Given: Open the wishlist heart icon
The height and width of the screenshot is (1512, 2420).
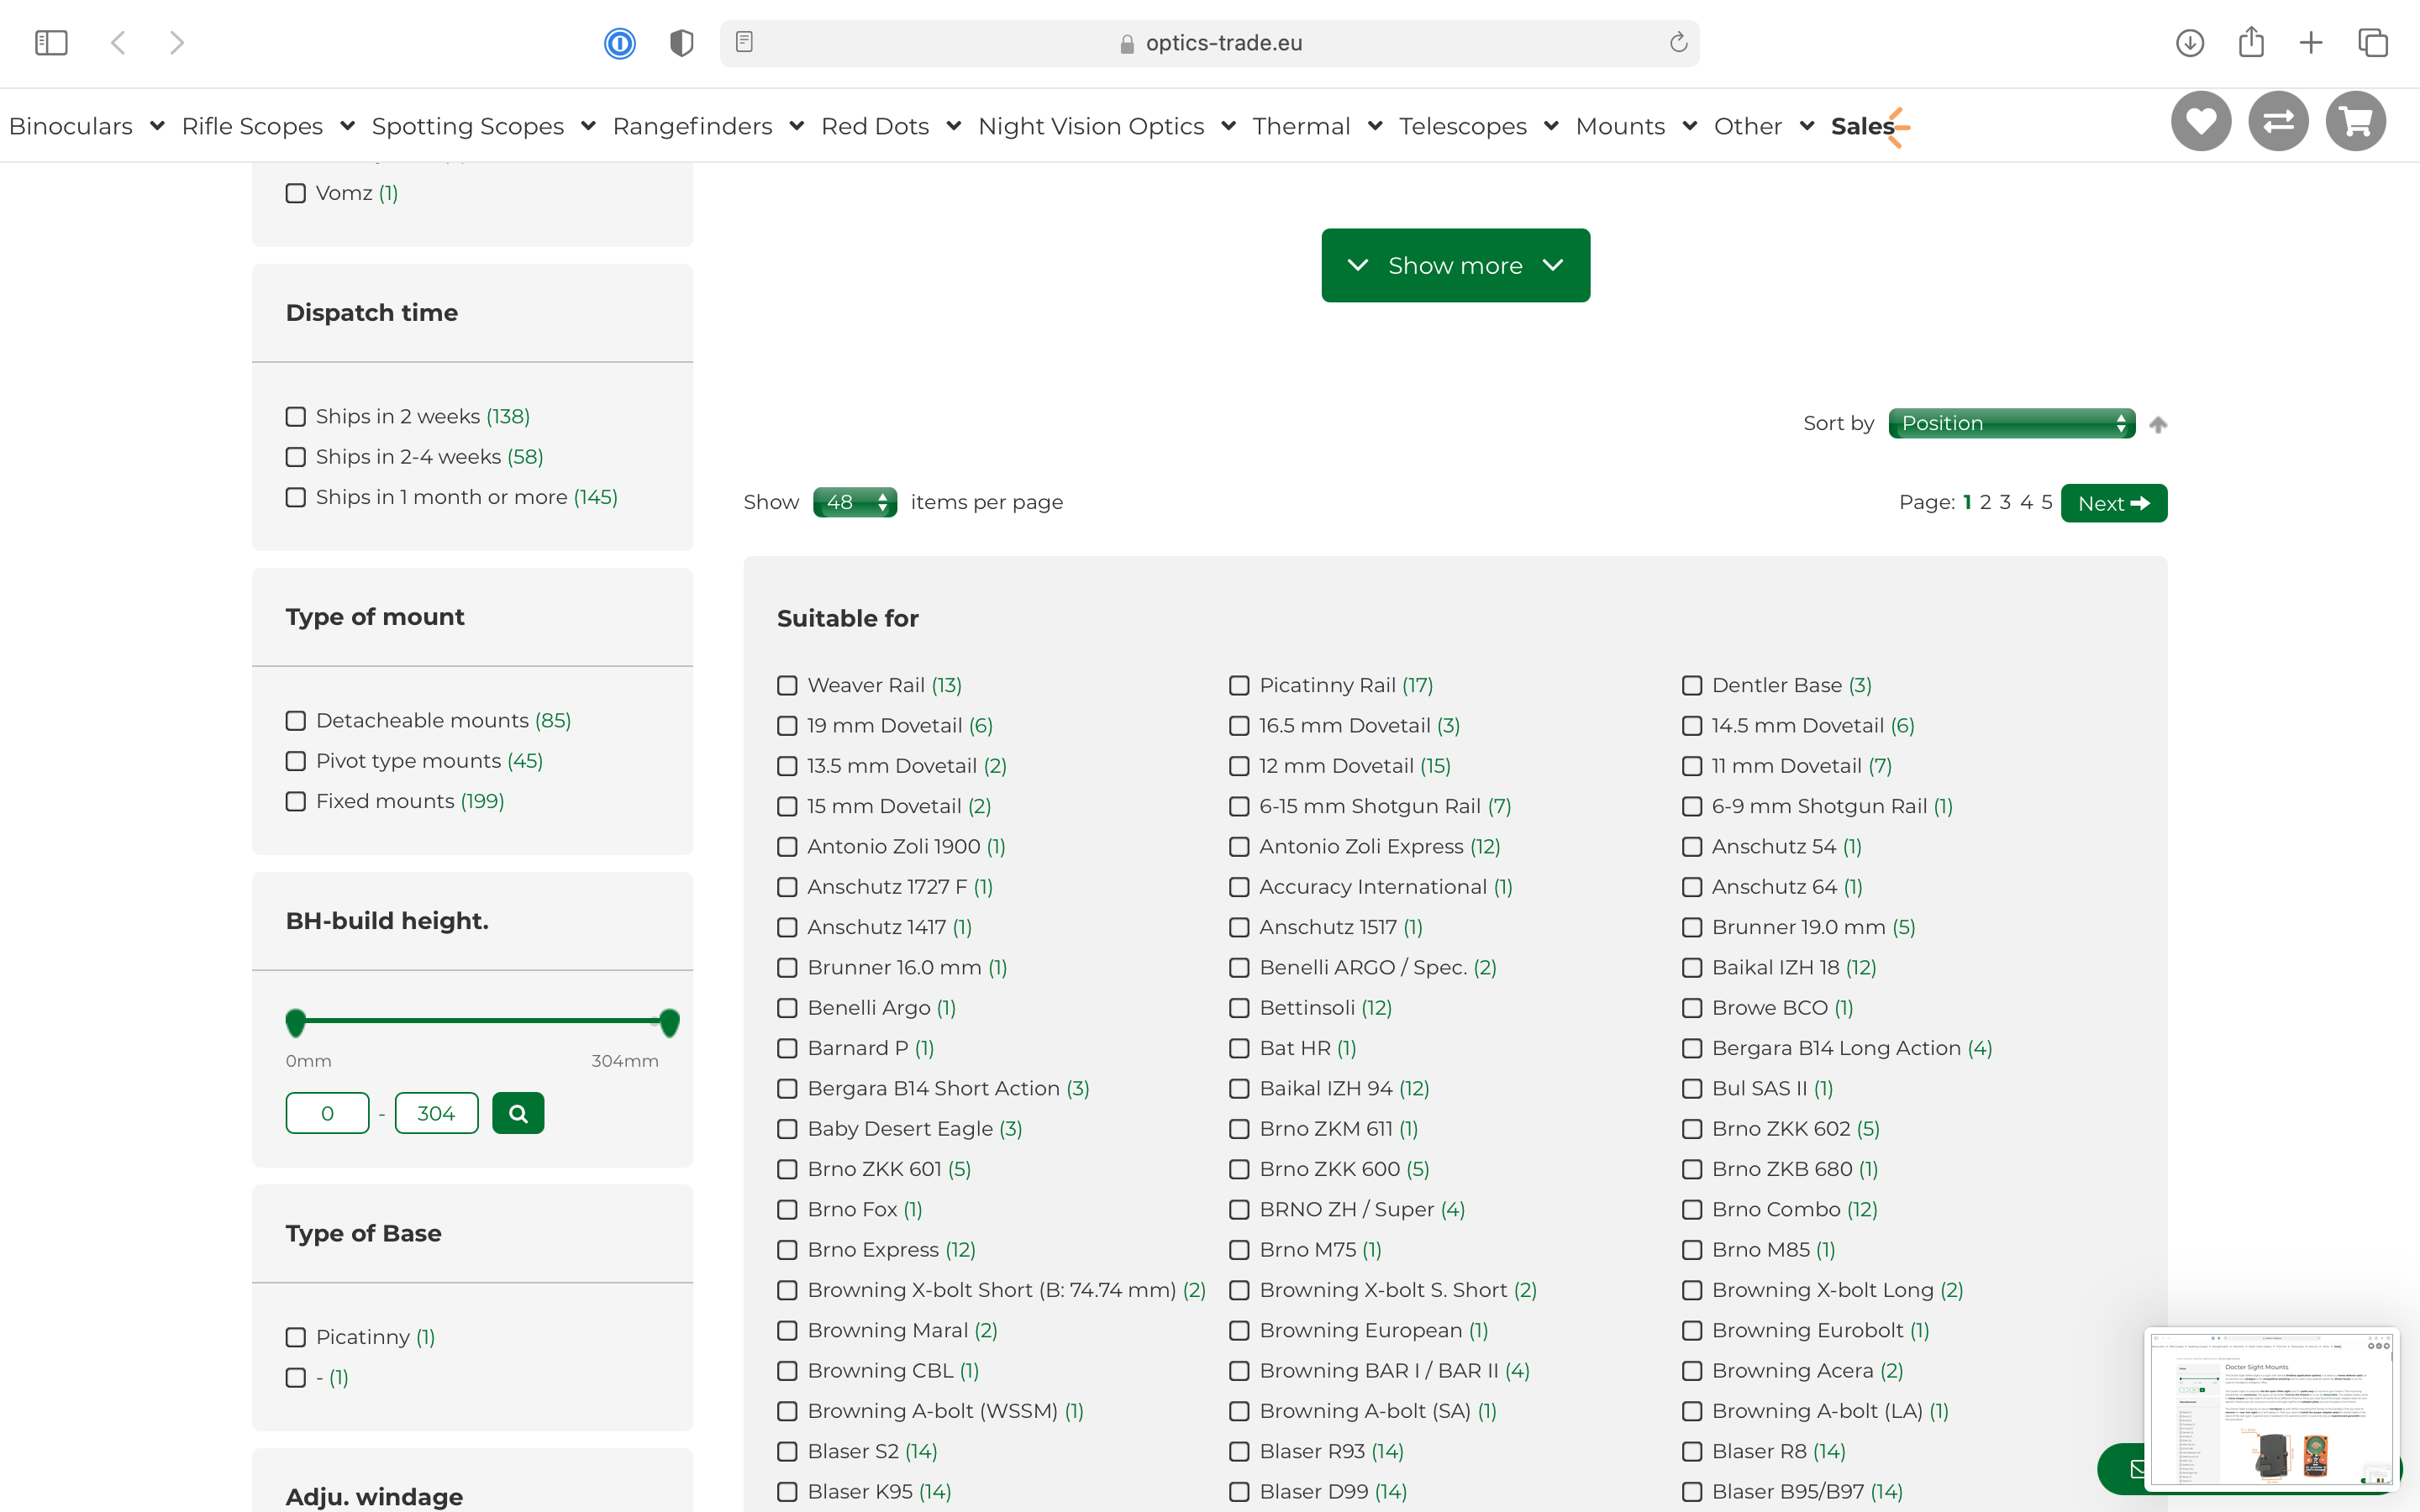Looking at the screenshot, I should tap(2201, 121).
